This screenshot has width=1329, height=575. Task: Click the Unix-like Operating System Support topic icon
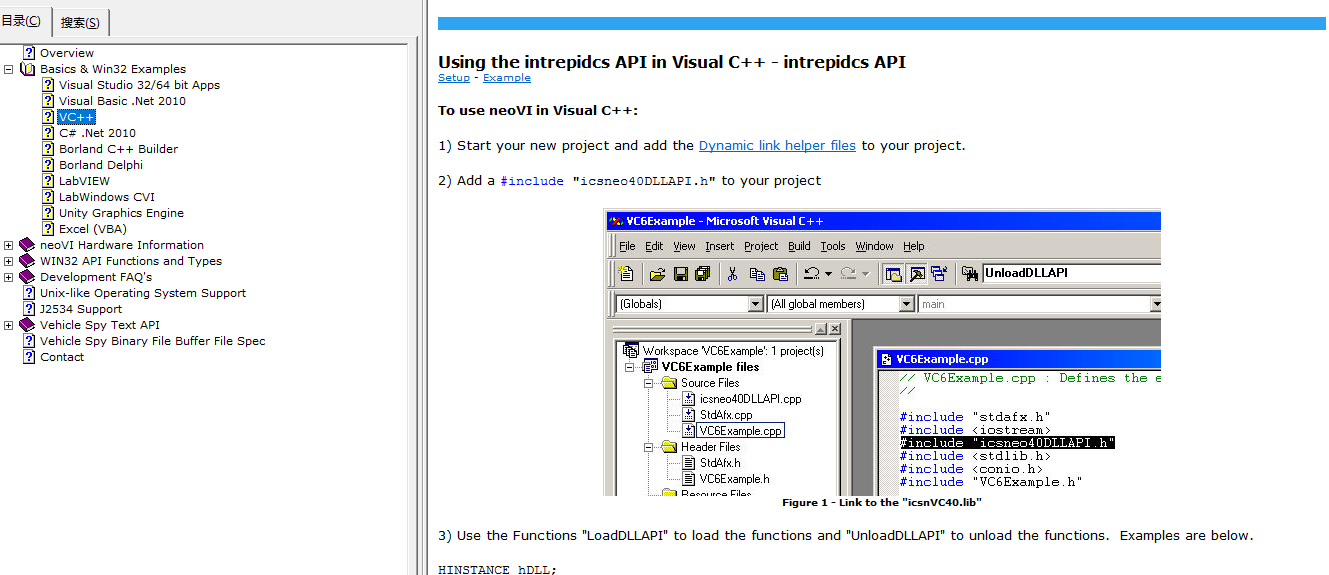(x=30, y=293)
